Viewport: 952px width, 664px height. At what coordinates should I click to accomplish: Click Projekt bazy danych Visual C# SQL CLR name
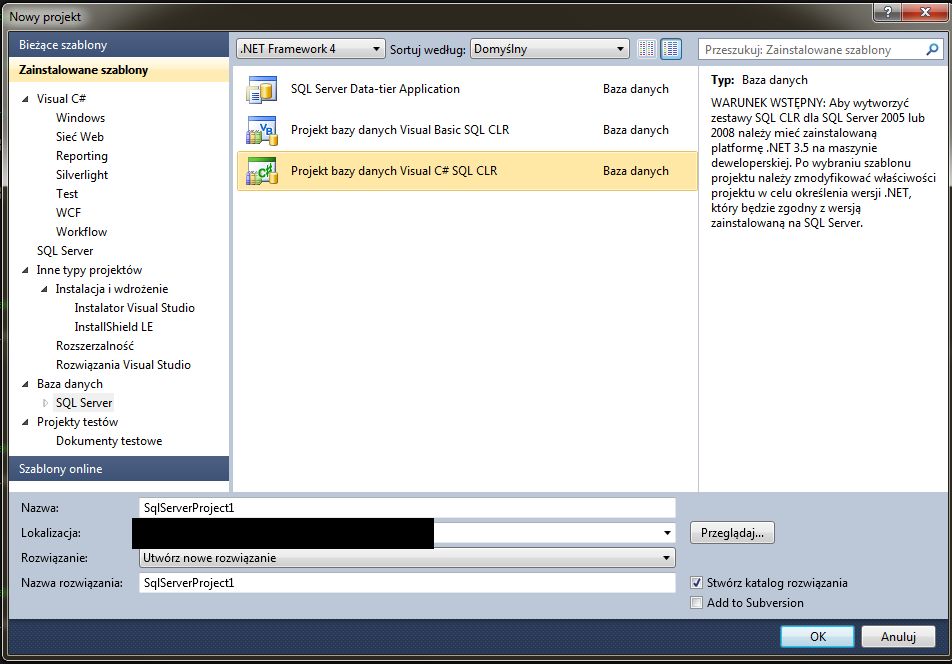point(394,171)
